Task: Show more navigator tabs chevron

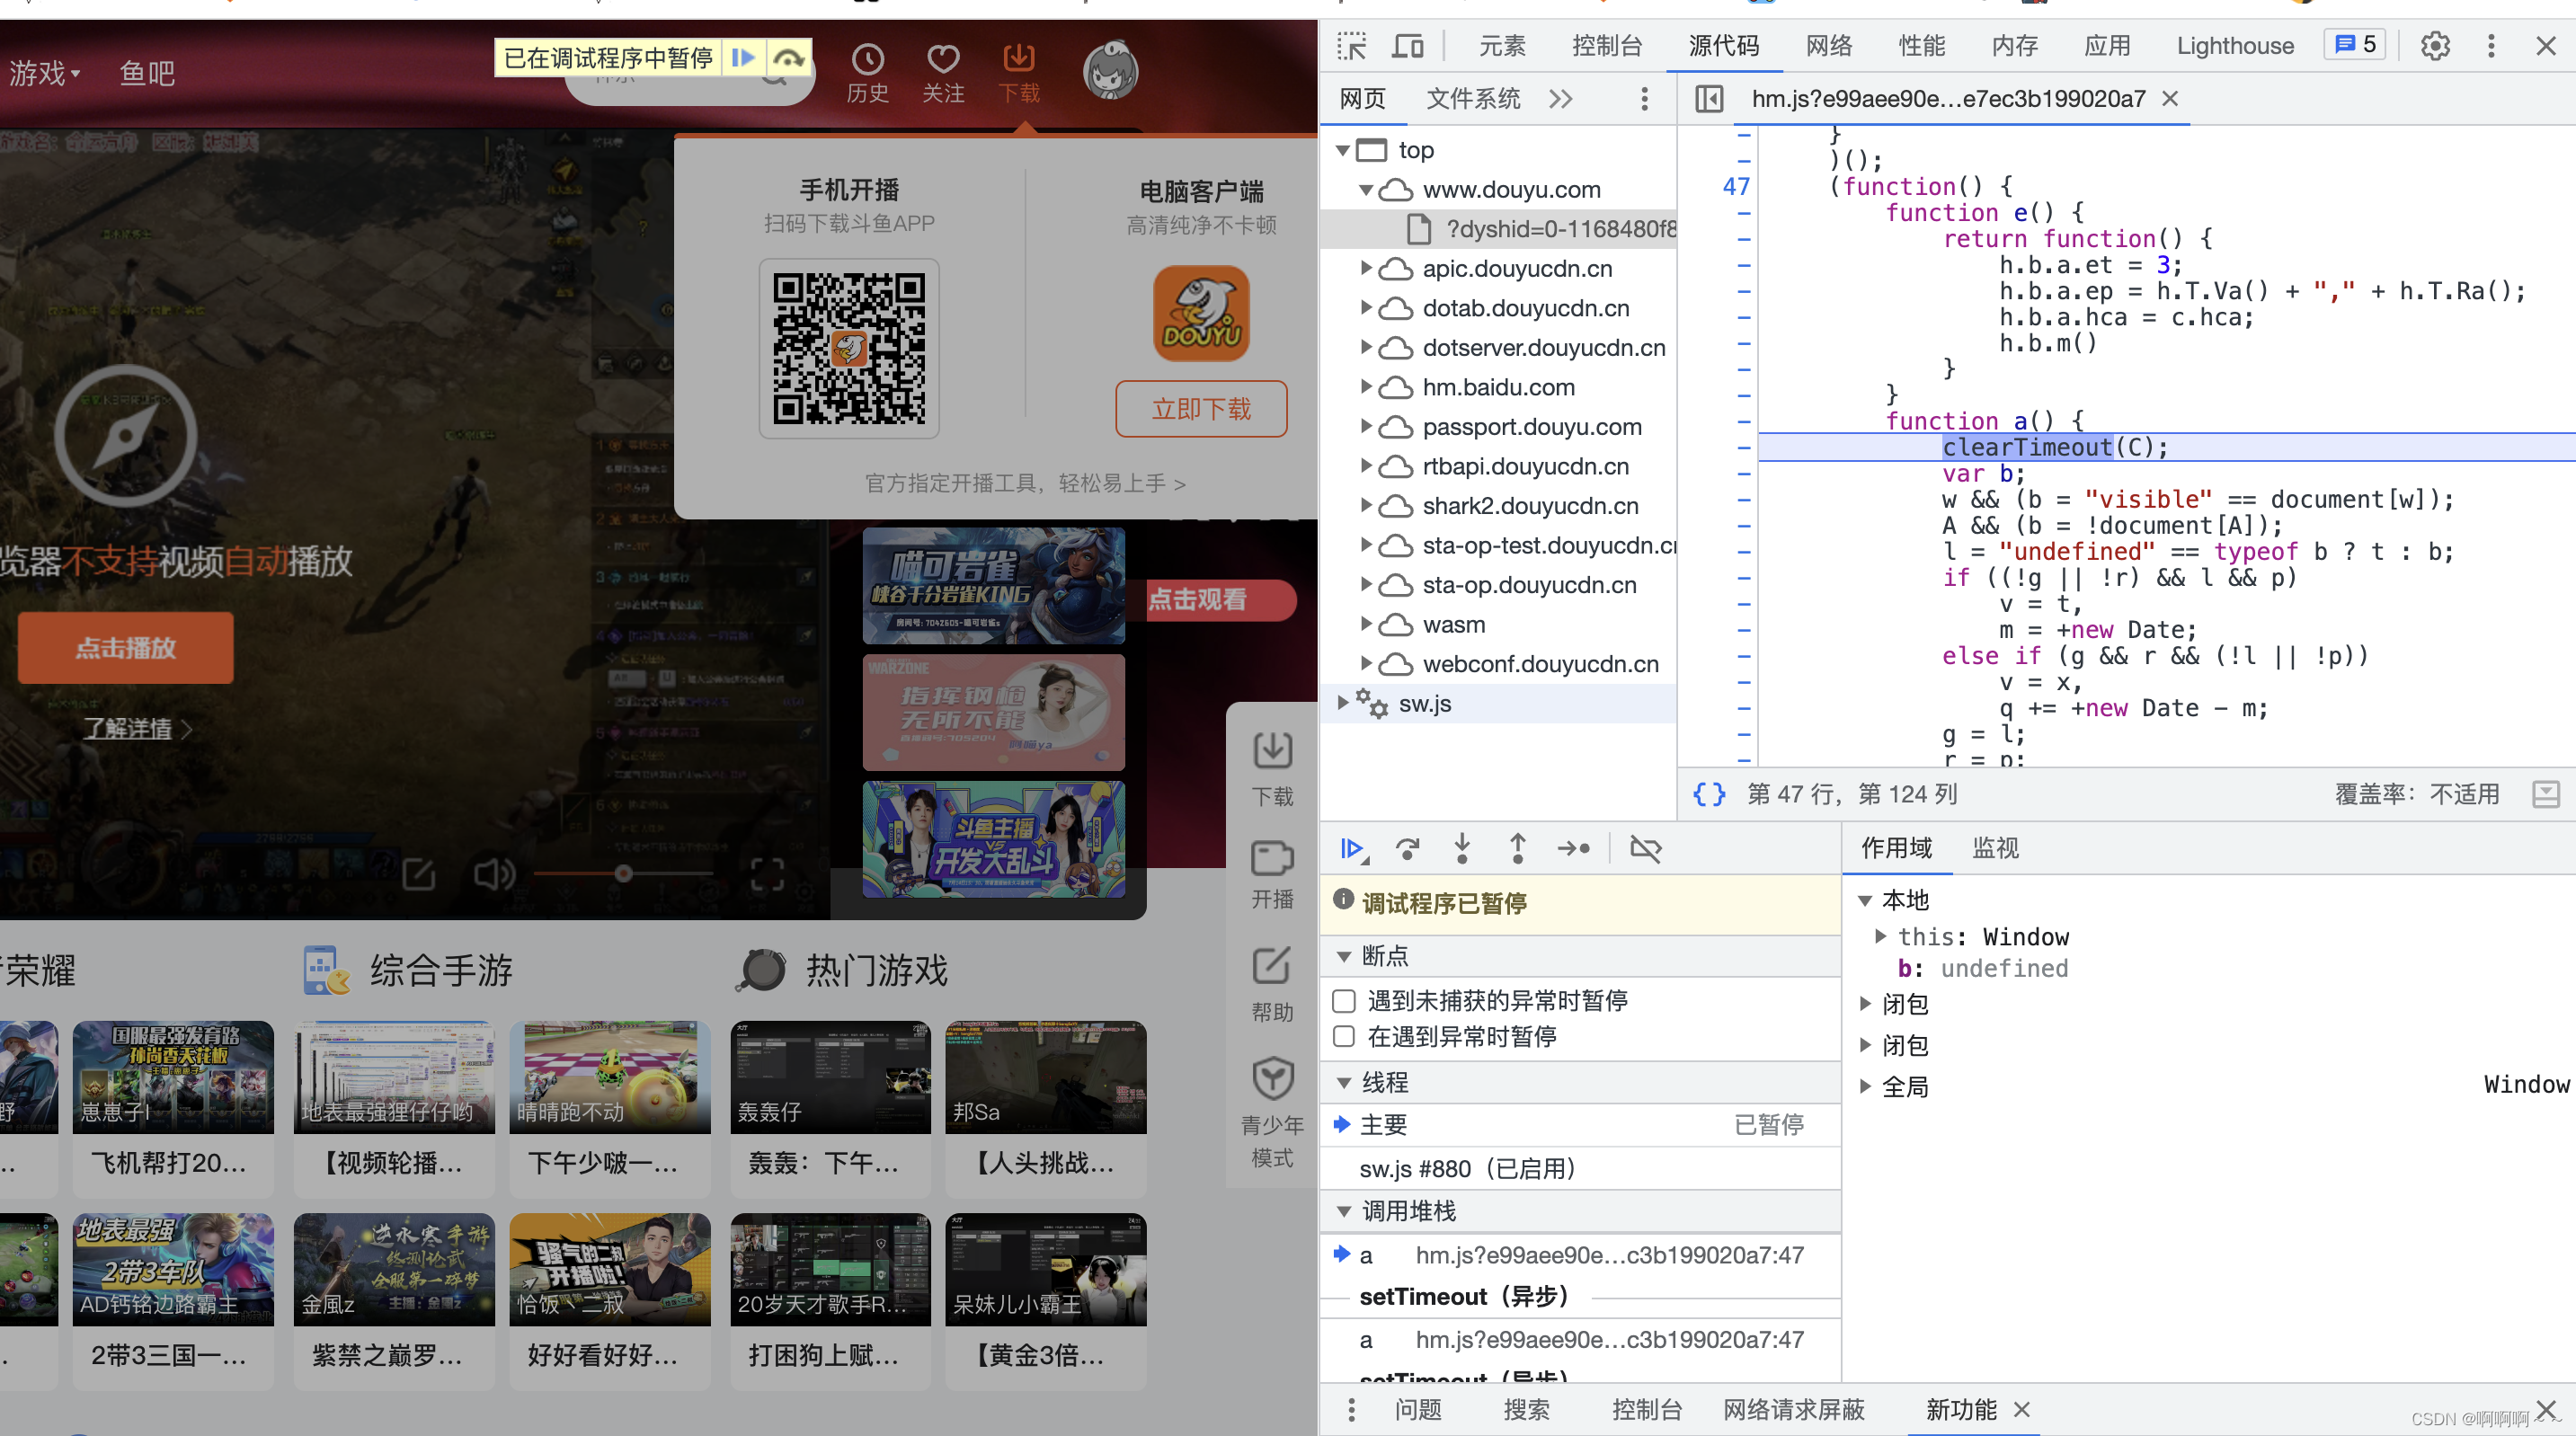Action: (x=1560, y=99)
